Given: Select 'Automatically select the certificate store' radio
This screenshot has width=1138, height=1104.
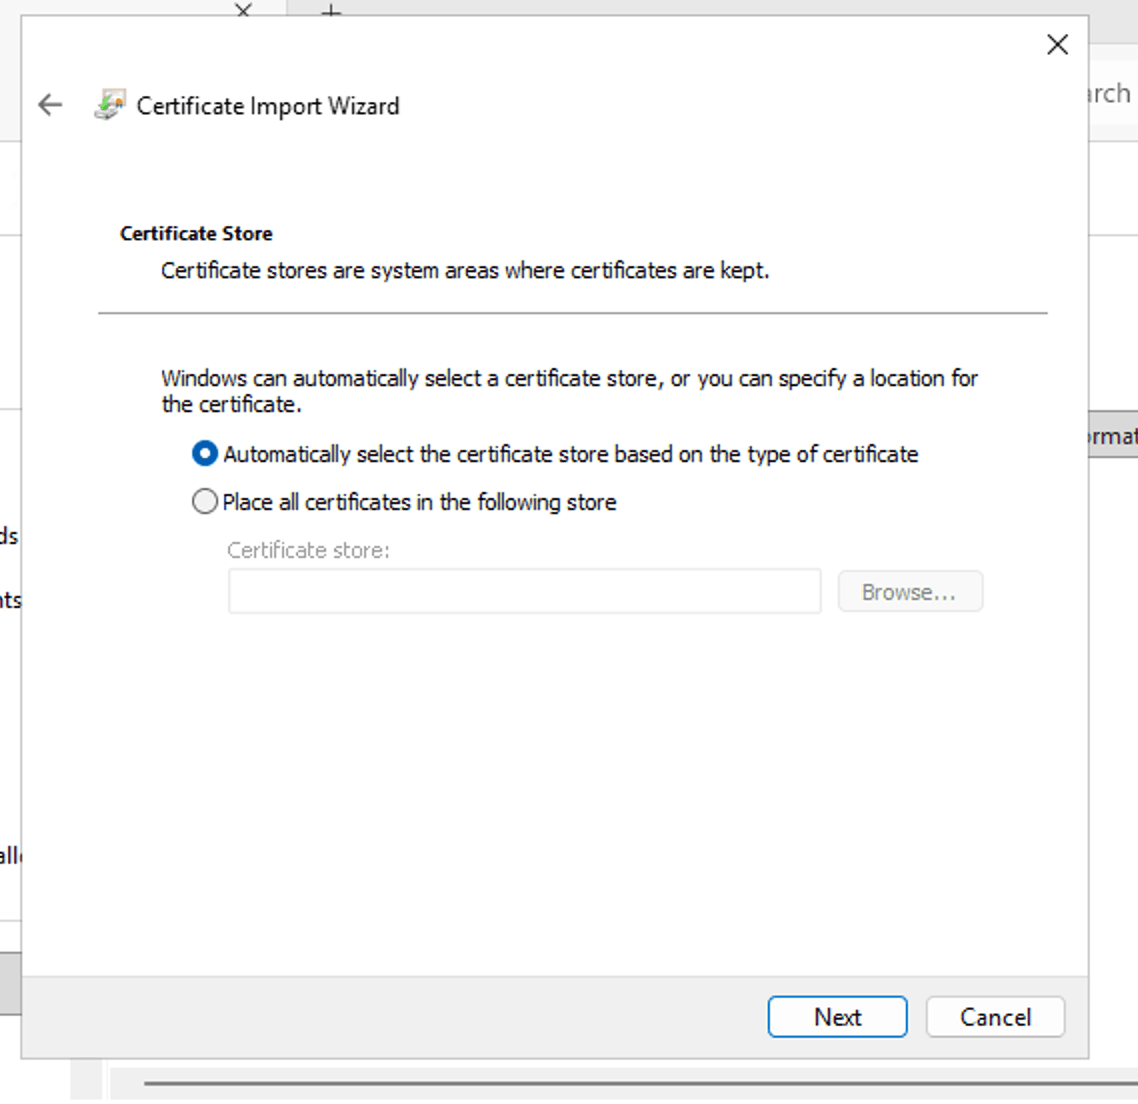Looking at the screenshot, I should 205,454.
